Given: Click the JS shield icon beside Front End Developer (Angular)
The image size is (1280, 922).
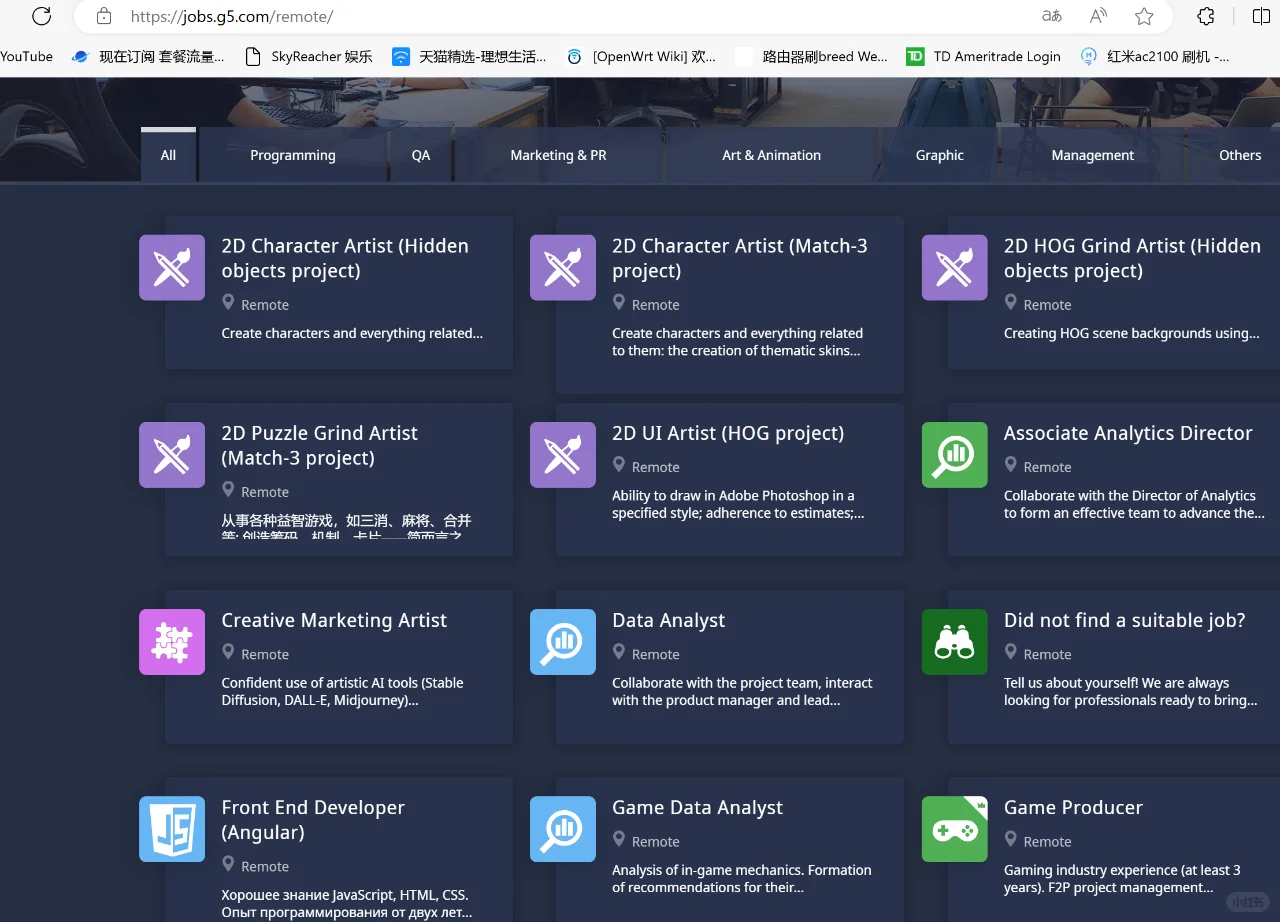Looking at the screenshot, I should point(172,828).
